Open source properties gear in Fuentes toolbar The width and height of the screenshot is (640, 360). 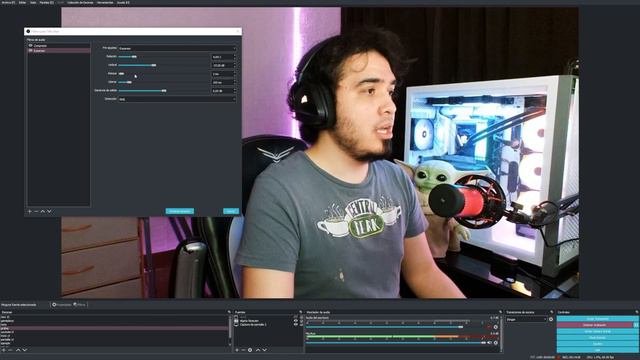250,350
